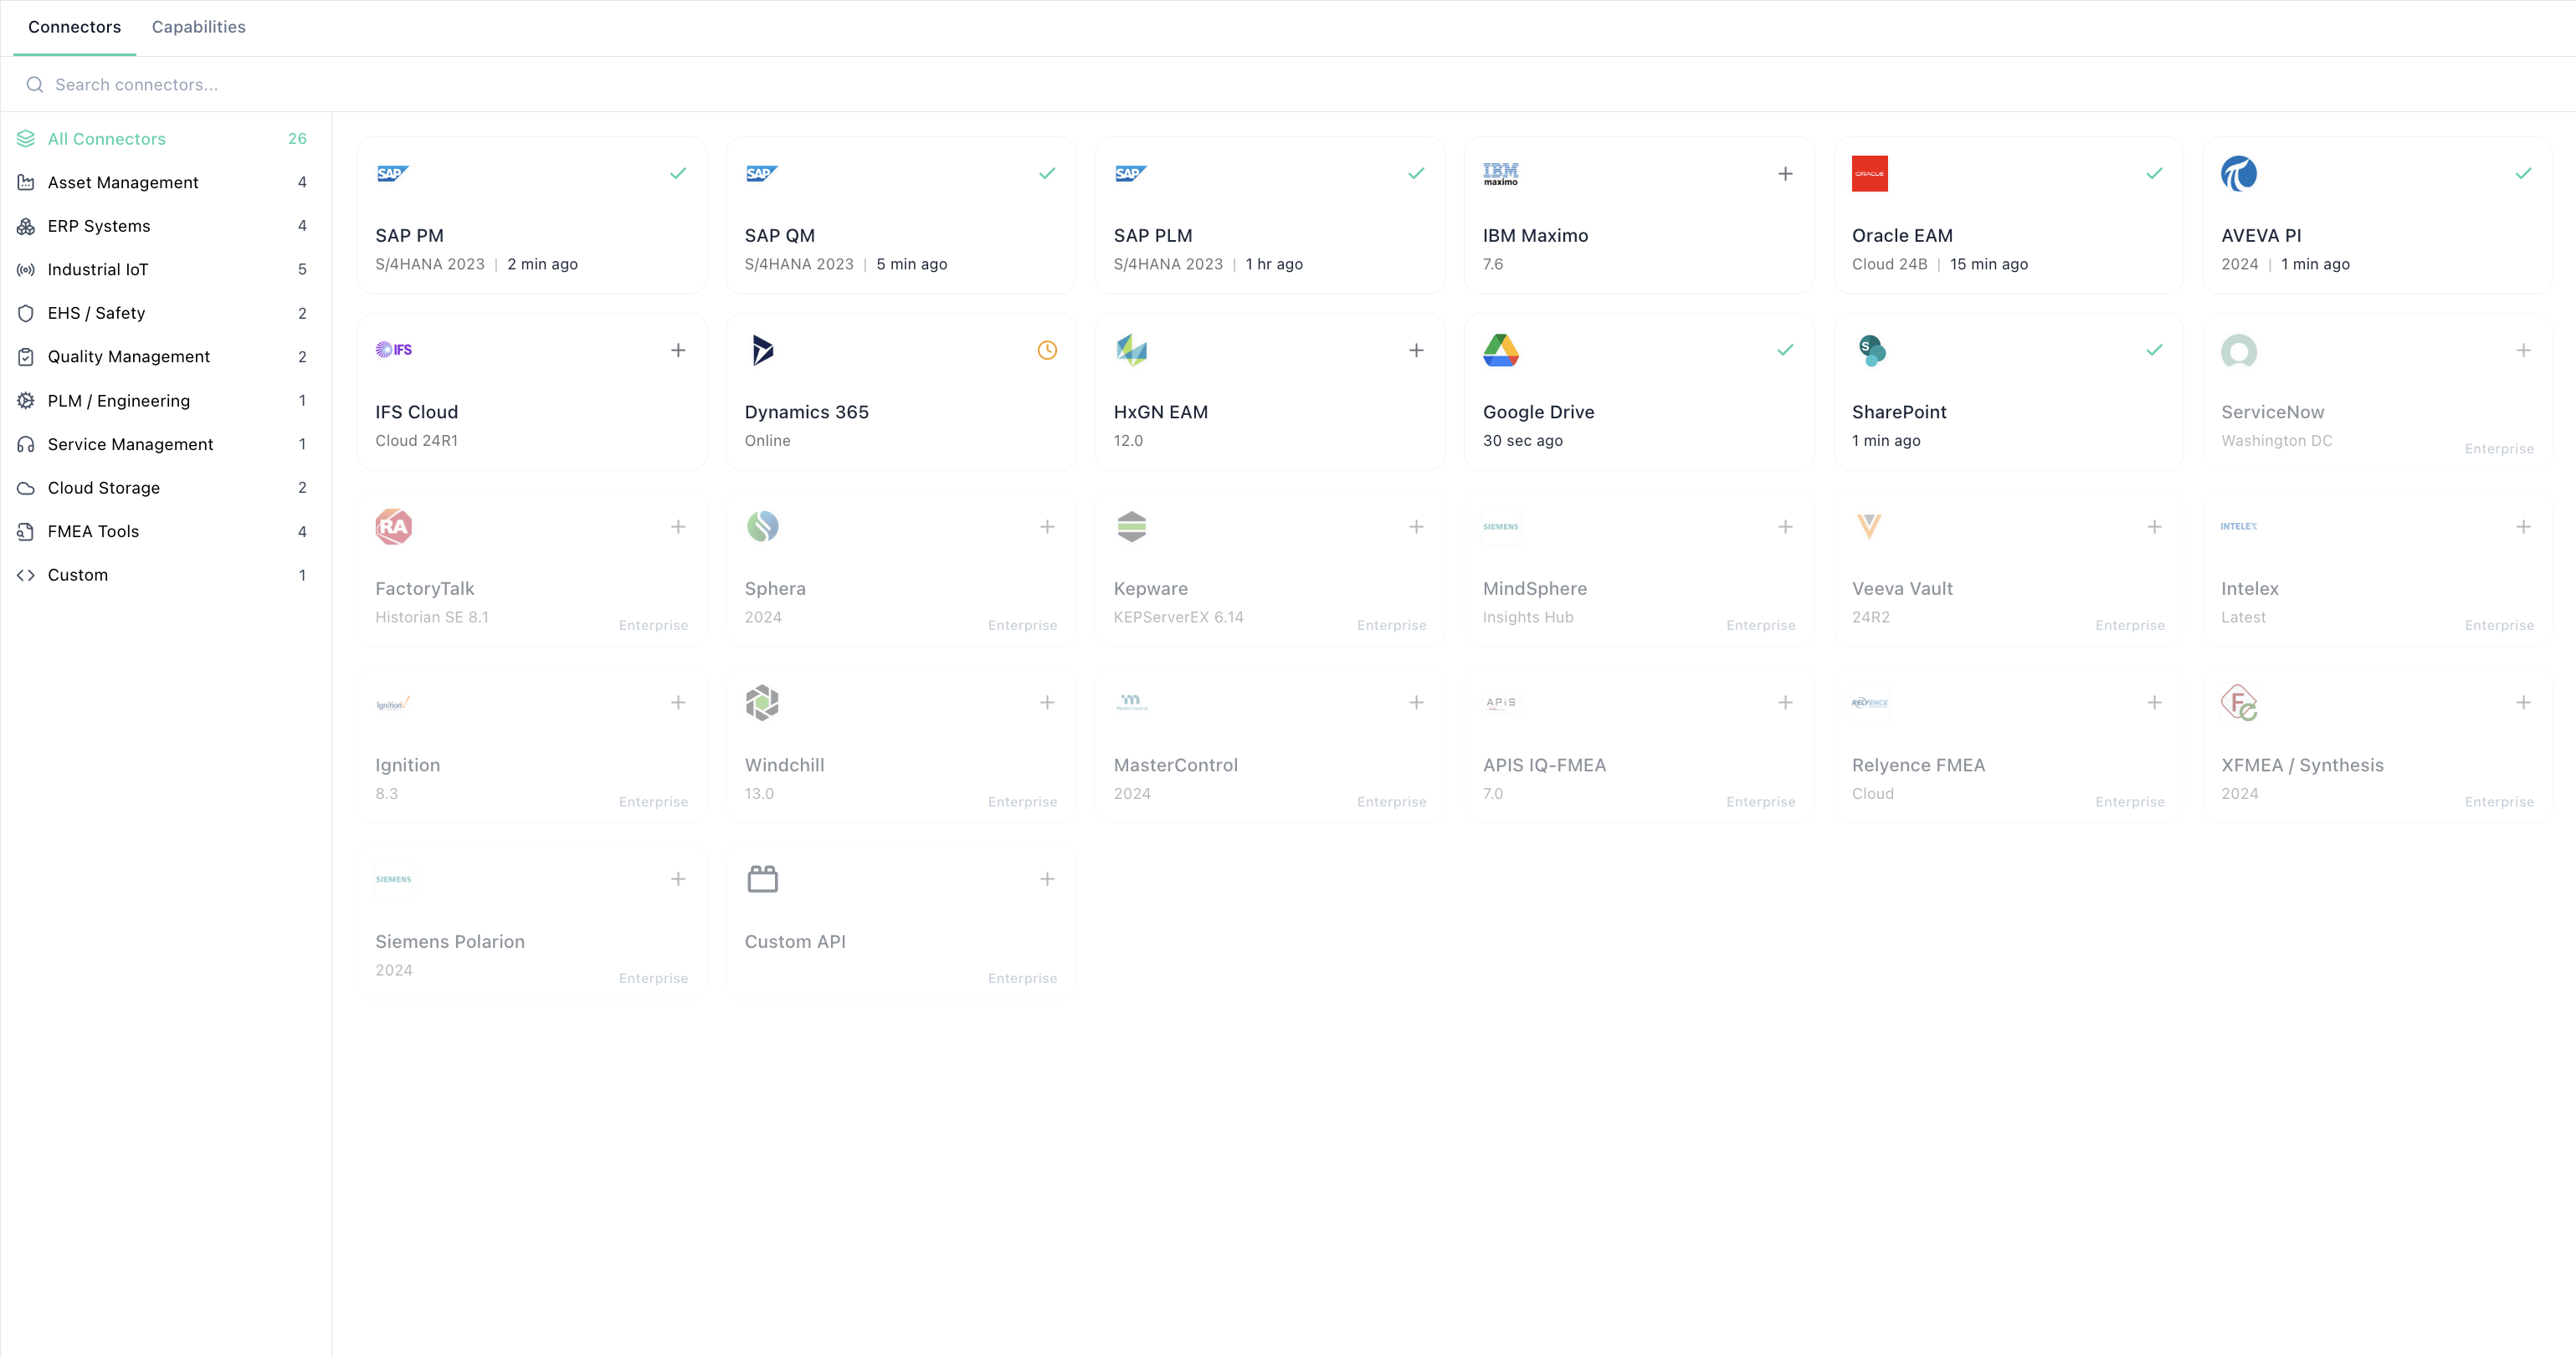Click the AVEVA PI card title
Screen dimensions: 2576x1357
(2261, 236)
